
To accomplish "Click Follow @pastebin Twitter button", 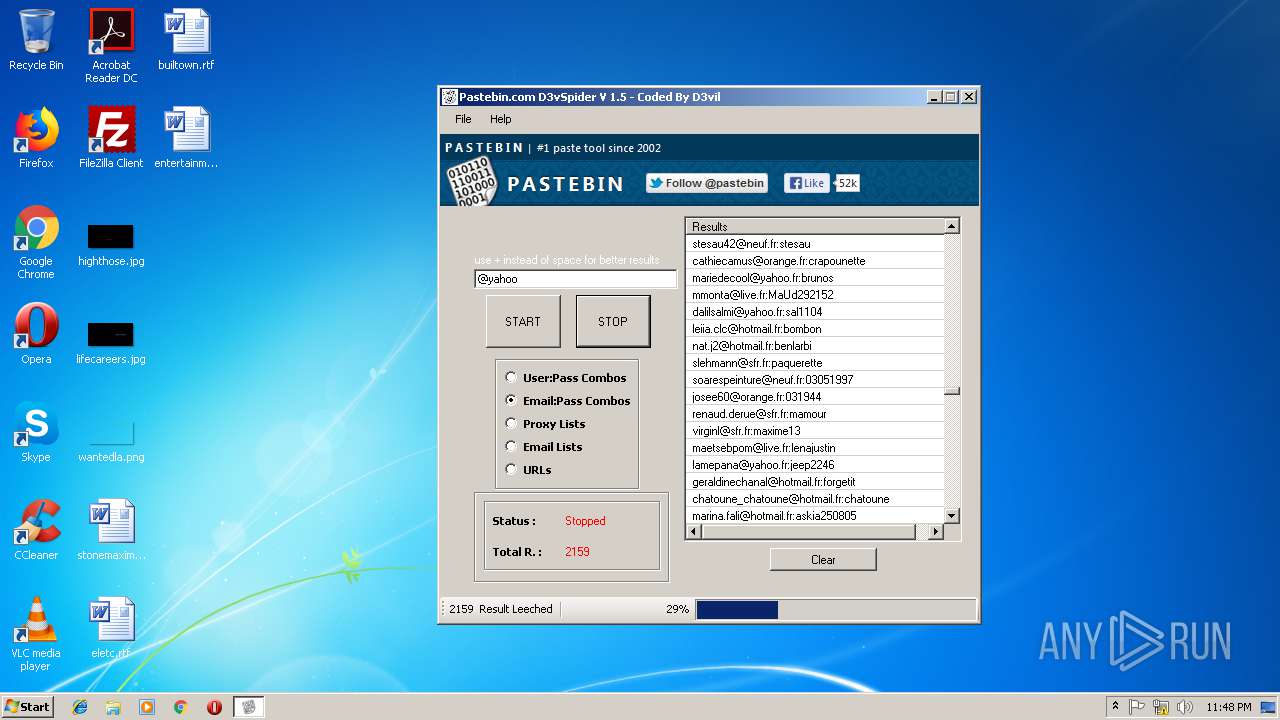I will (707, 183).
